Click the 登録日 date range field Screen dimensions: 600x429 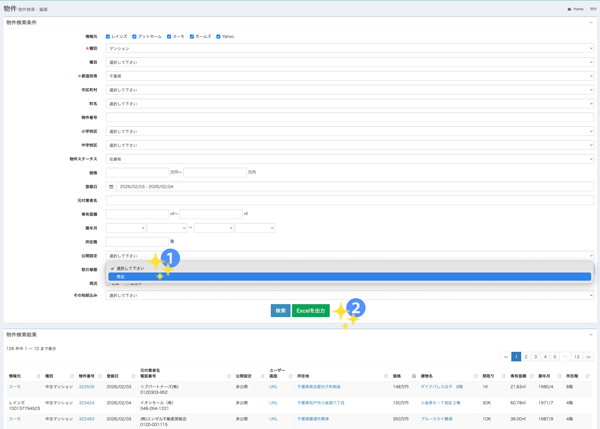355,187
